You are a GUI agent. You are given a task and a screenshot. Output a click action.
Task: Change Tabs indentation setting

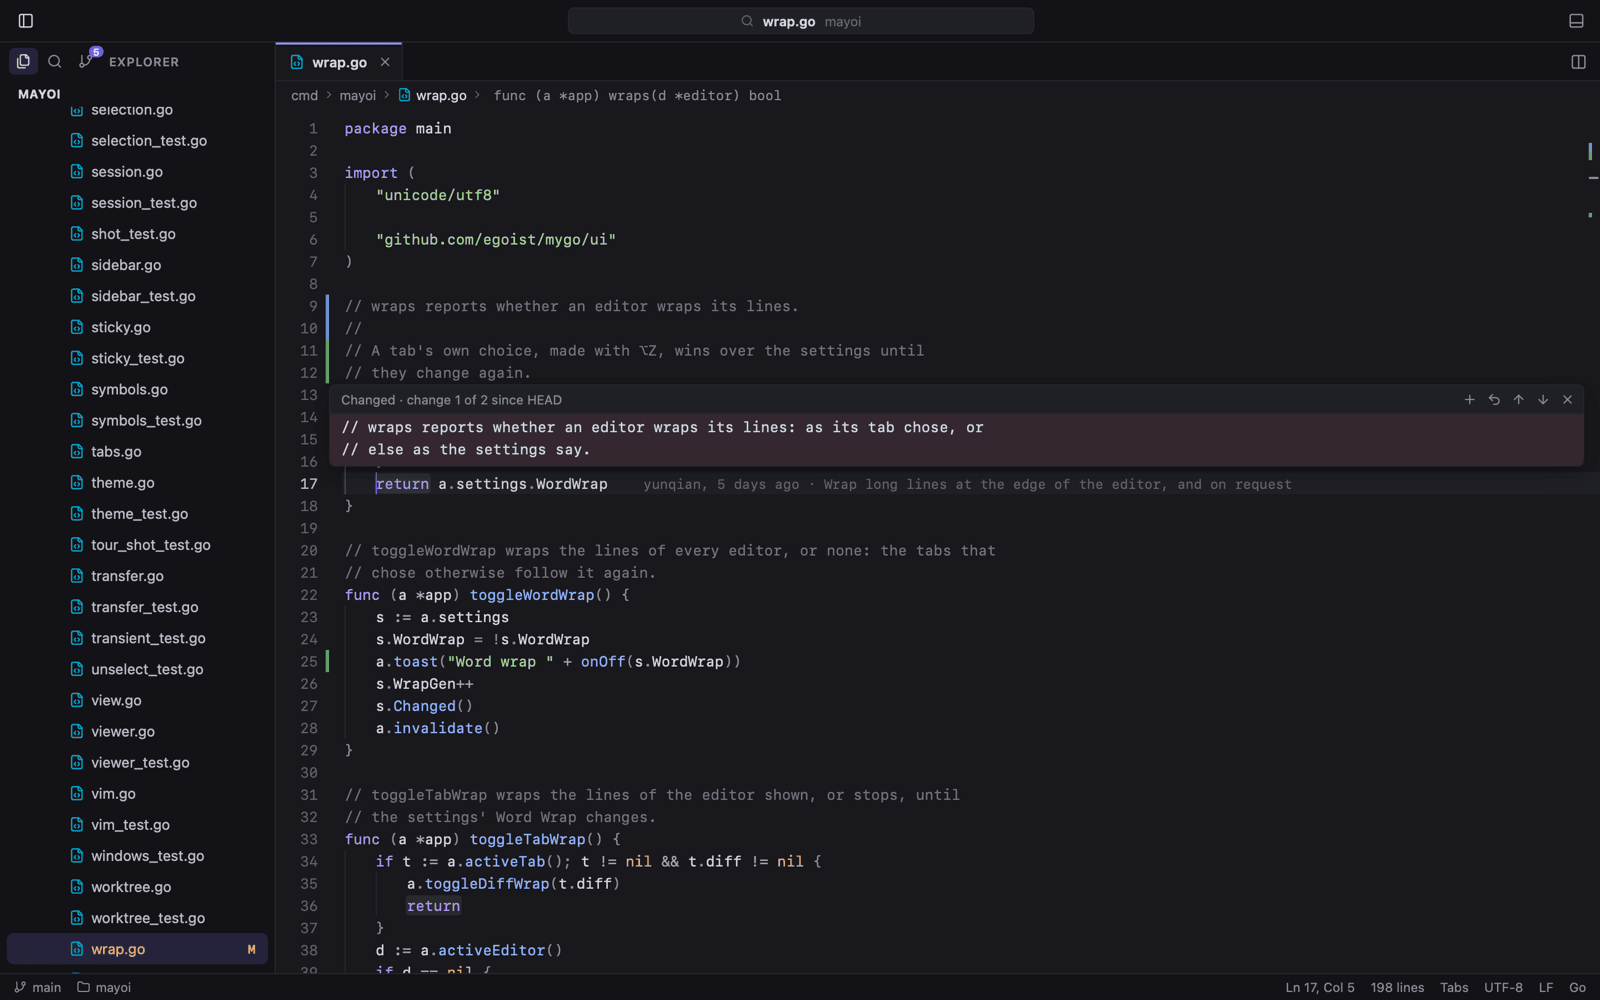coord(1454,987)
